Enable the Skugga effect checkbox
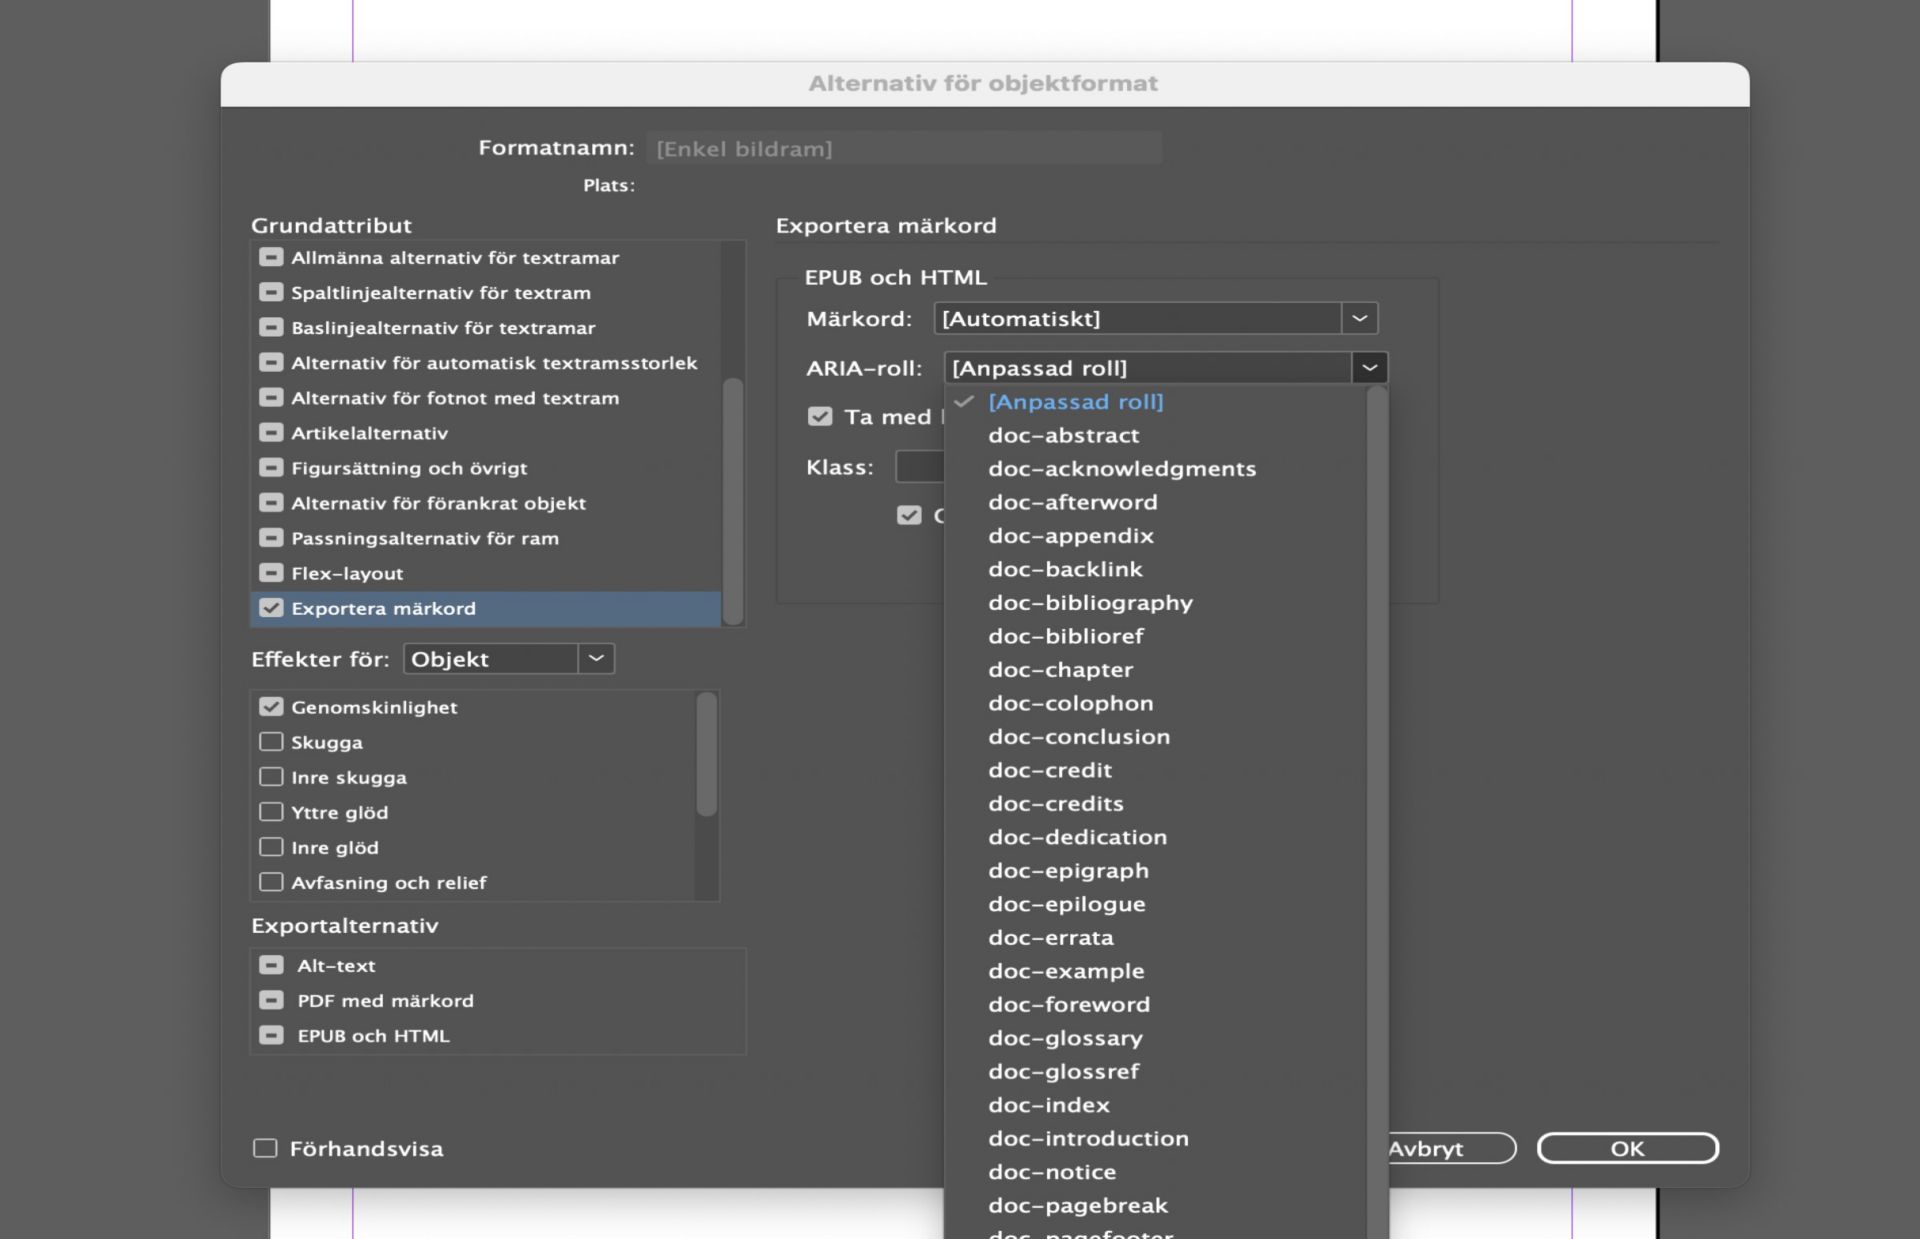 [271, 742]
